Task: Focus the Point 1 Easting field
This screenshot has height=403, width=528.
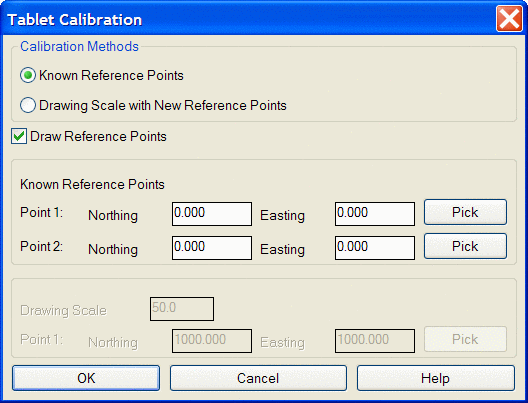Action: click(x=375, y=214)
